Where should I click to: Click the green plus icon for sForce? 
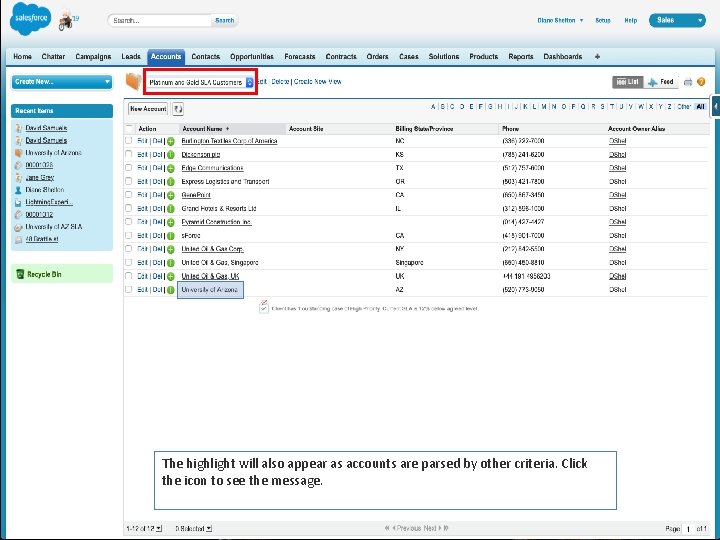point(171,236)
